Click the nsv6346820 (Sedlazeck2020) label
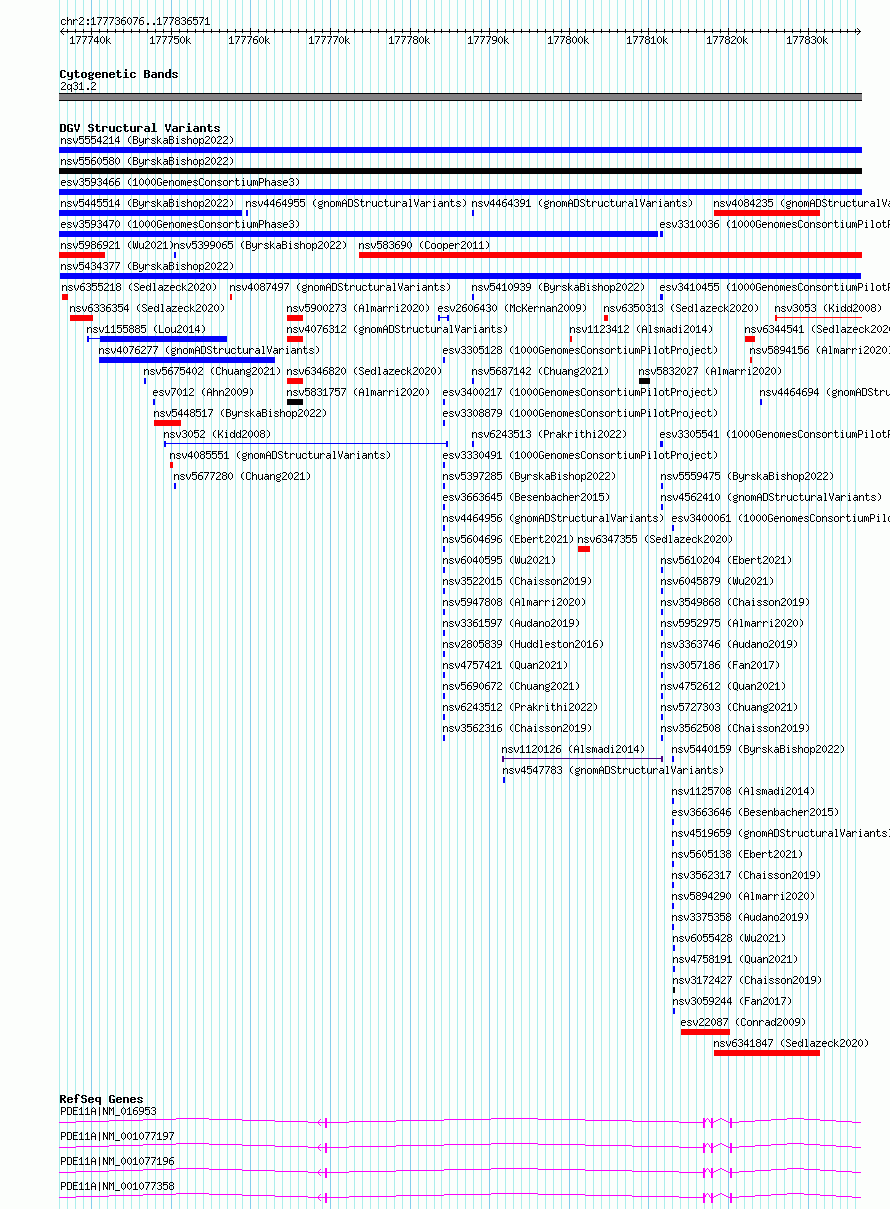The width and height of the screenshot is (890, 1209). [364, 371]
